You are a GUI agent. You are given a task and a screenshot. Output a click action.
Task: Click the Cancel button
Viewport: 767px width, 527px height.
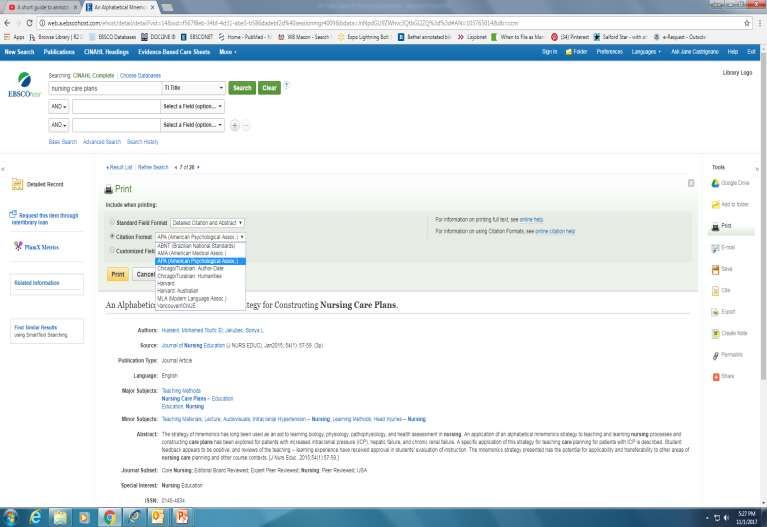tap(145, 275)
